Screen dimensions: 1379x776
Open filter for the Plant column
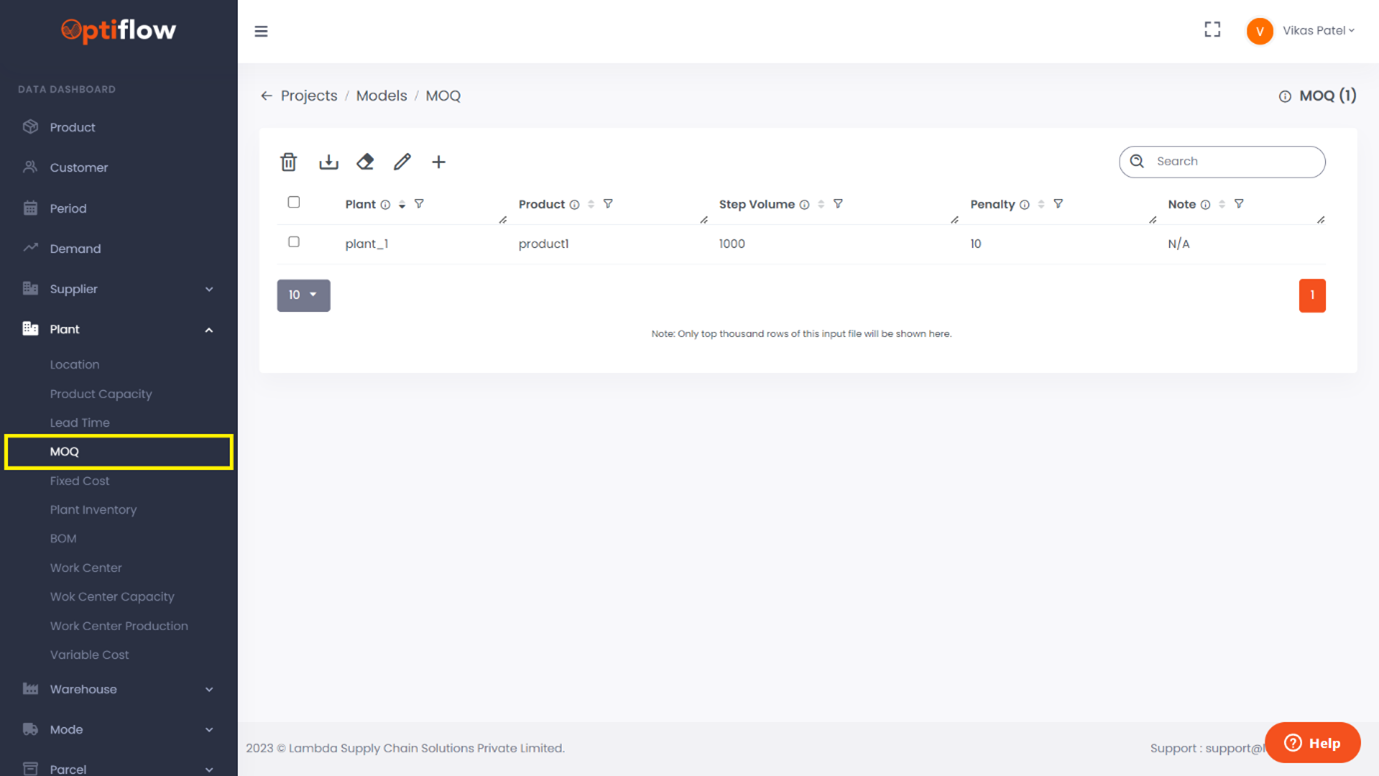(x=419, y=204)
